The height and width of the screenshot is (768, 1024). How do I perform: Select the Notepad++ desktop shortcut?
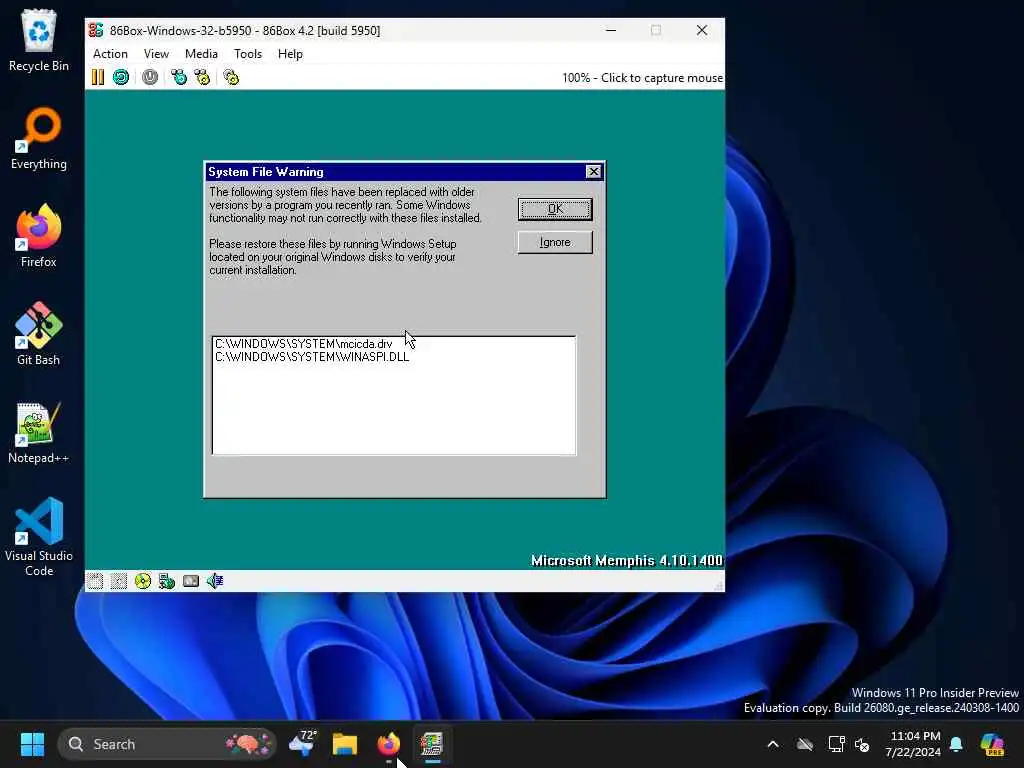pyautogui.click(x=39, y=432)
